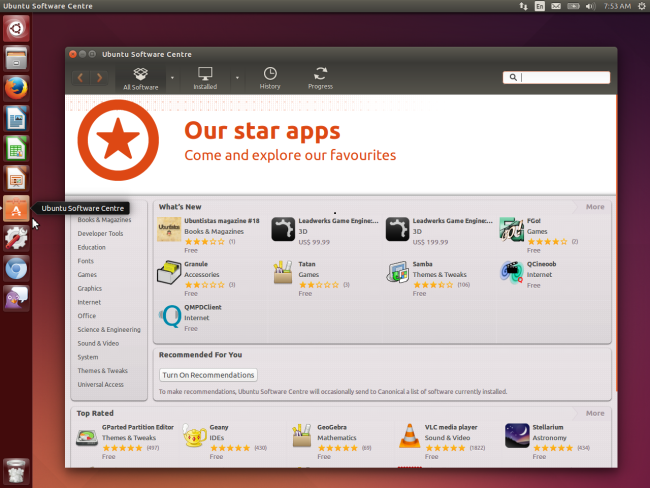Click the back navigation arrow

pyautogui.click(x=81, y=77)
